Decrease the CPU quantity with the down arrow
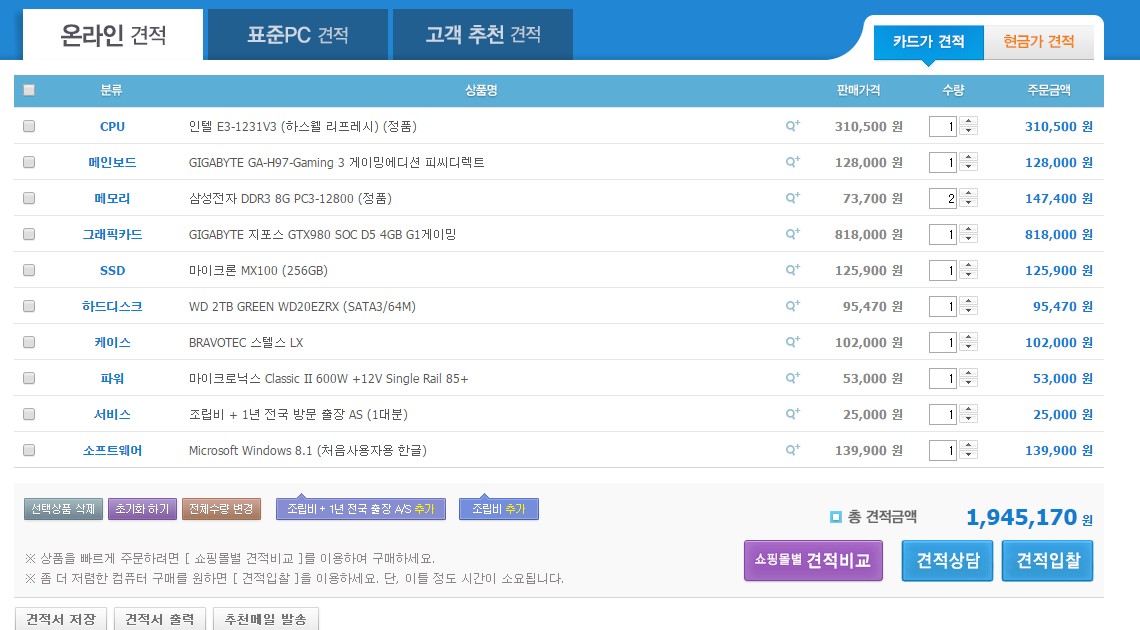This screenshot has width=1140, height=630. 968,132
